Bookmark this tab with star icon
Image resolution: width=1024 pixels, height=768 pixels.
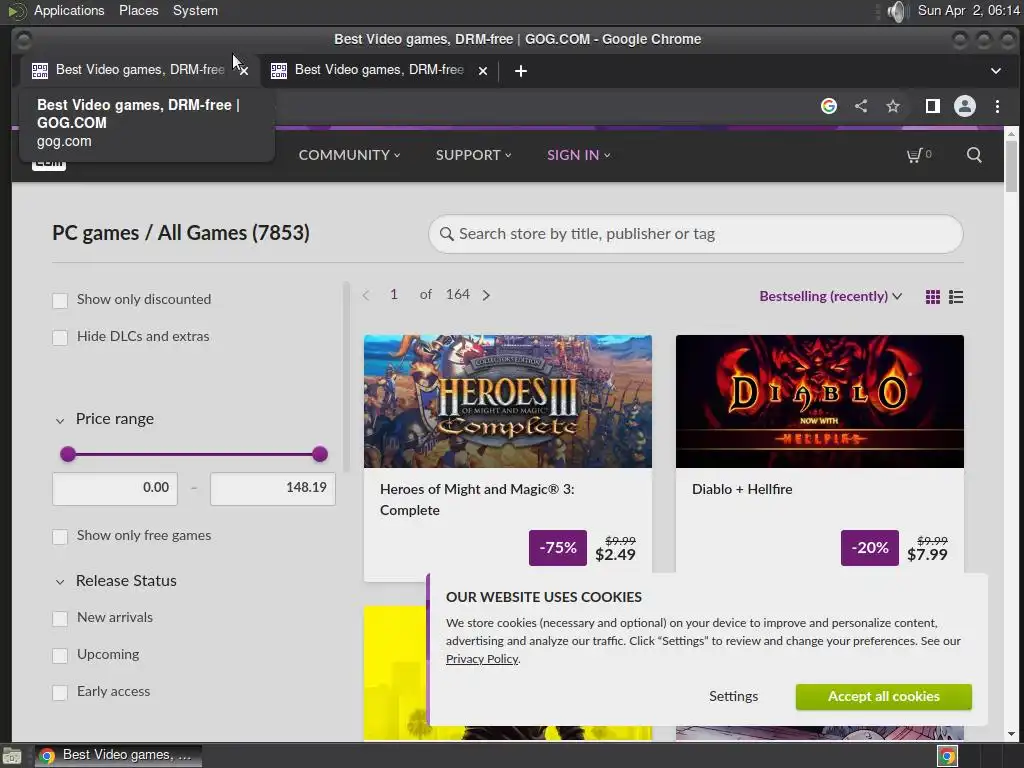(x=893, y=106)
